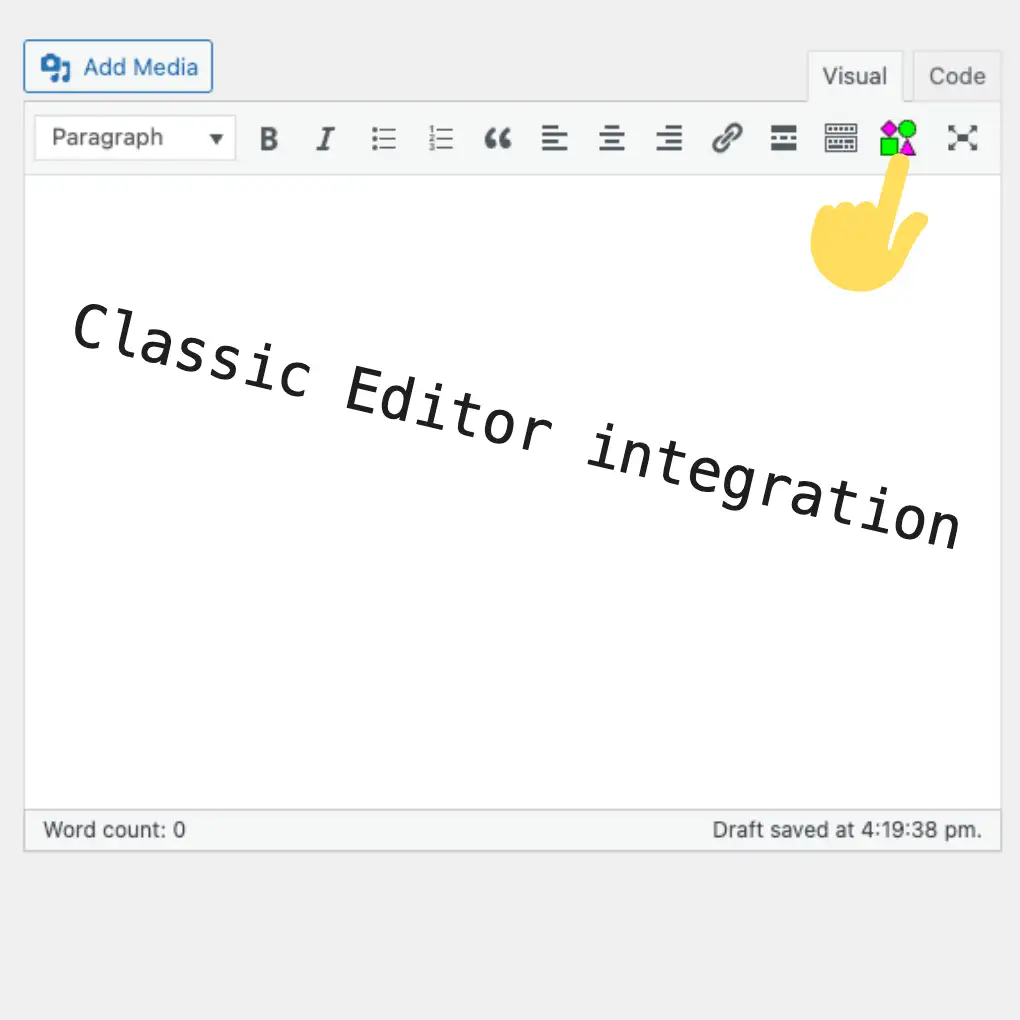Switch to the Visual tab
Screen dimensions: 1020x1020
point(855,76)
